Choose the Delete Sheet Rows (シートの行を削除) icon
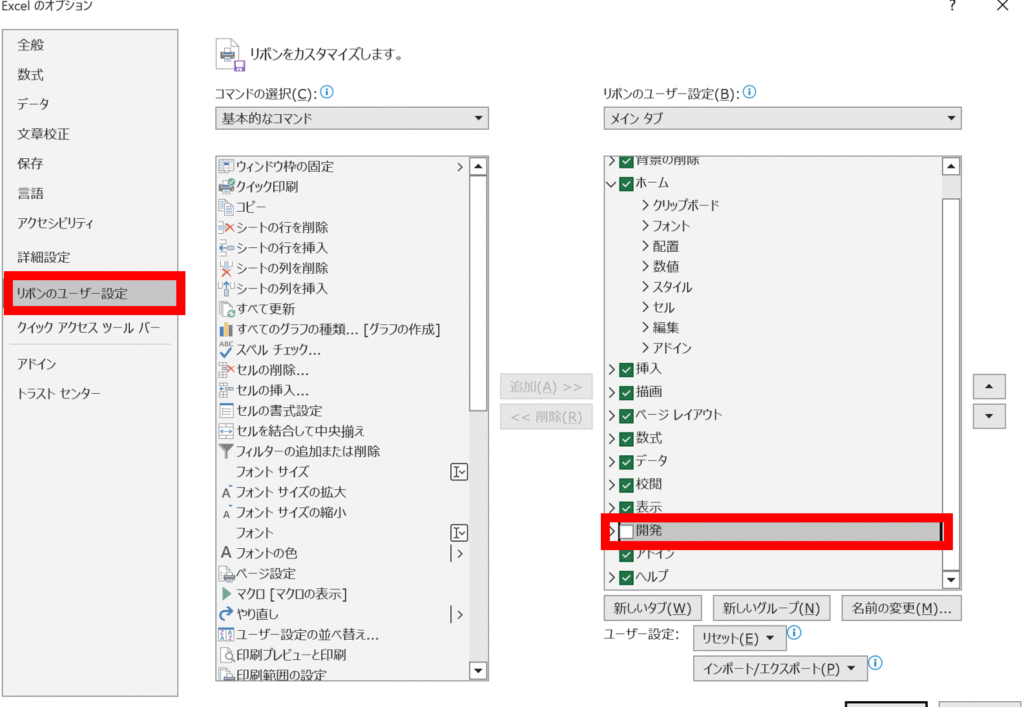 pos(226,227)
